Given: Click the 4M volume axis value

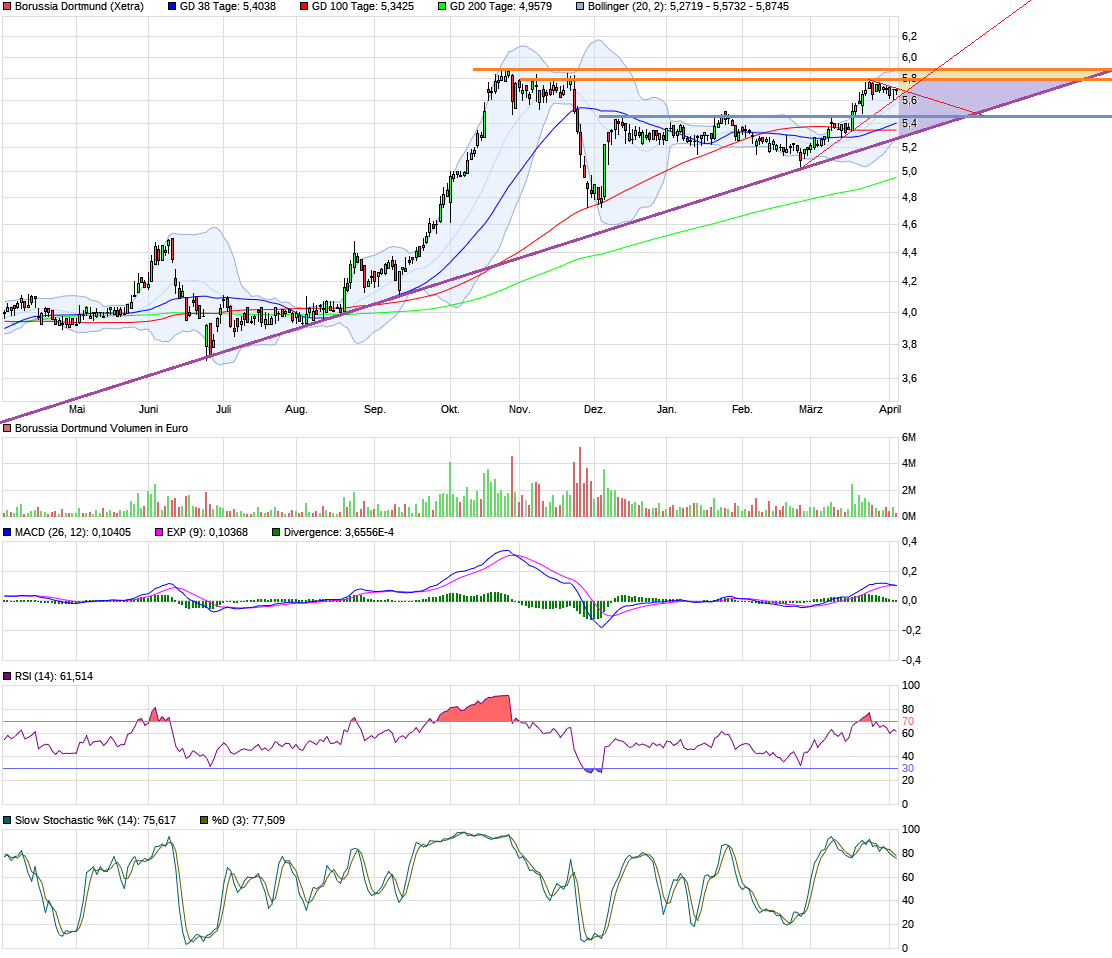Looking at the screenshot, I should 909,464.
